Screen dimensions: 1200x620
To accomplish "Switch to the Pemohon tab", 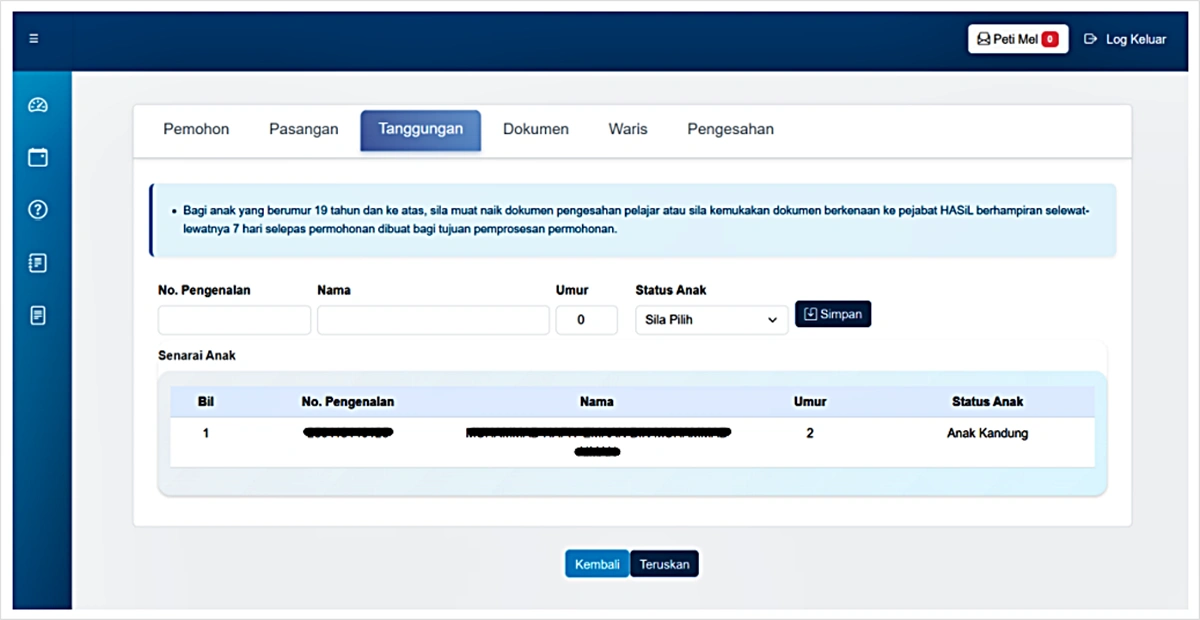I will point(196,129).
